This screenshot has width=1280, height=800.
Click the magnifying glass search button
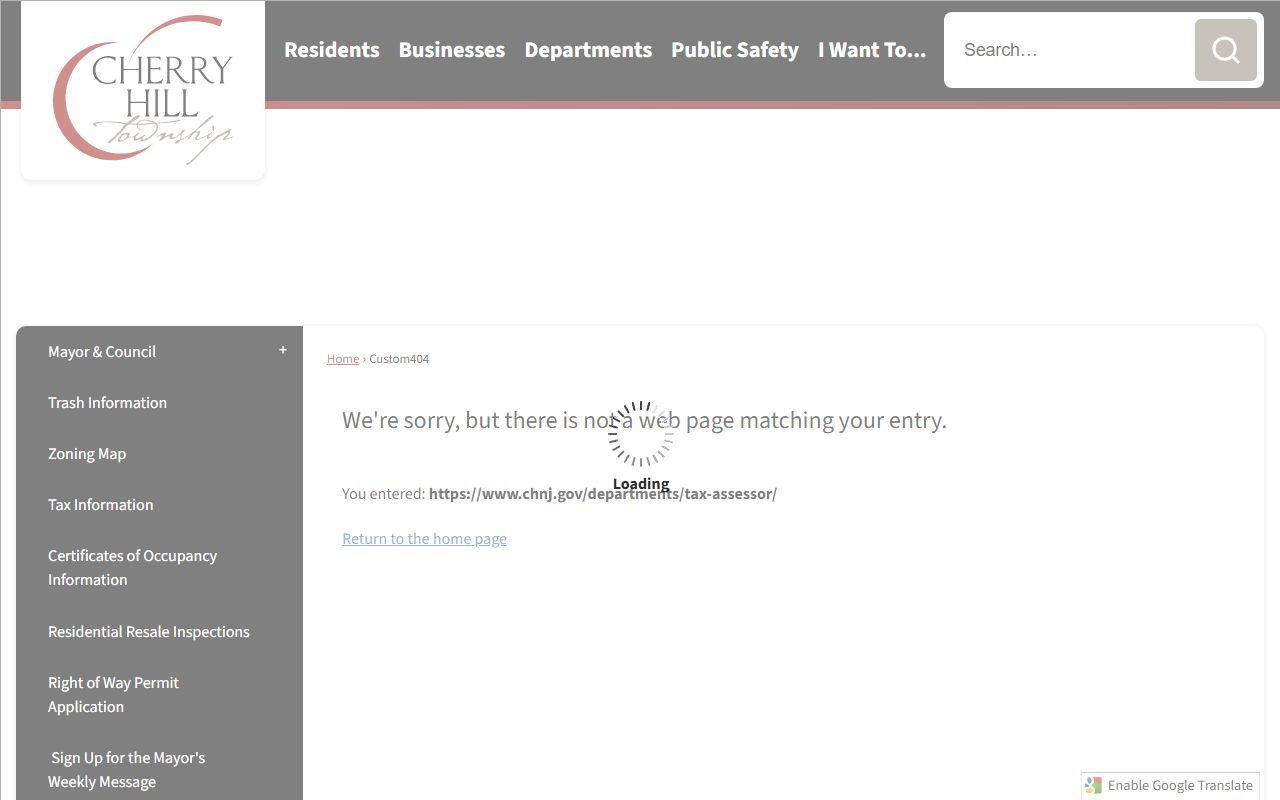[1225, 50]
